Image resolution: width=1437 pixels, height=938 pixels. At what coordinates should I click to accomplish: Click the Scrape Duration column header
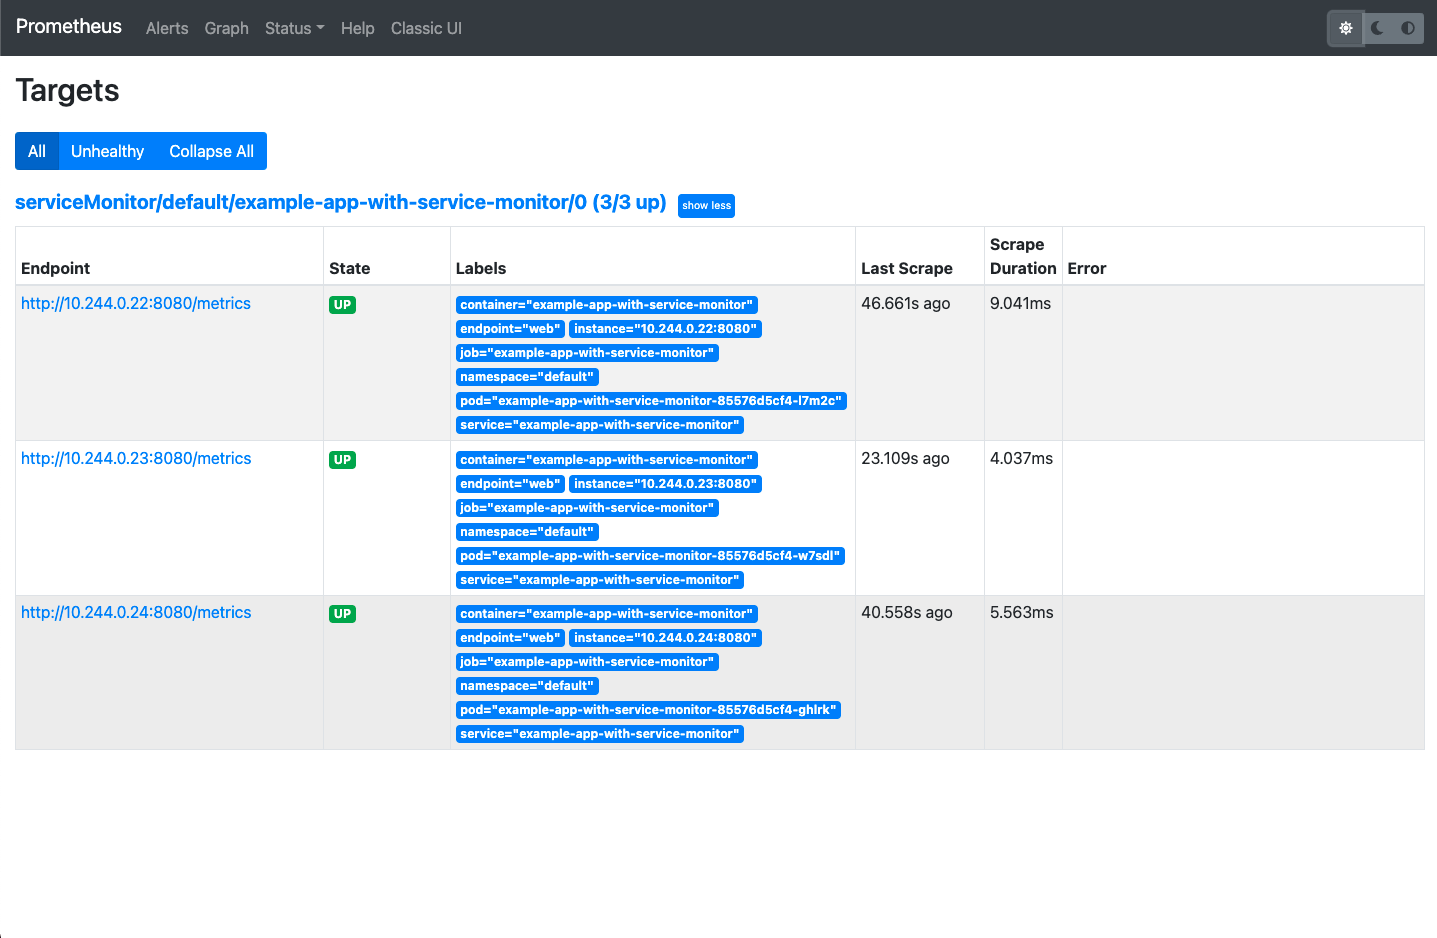click(1023, 256)
